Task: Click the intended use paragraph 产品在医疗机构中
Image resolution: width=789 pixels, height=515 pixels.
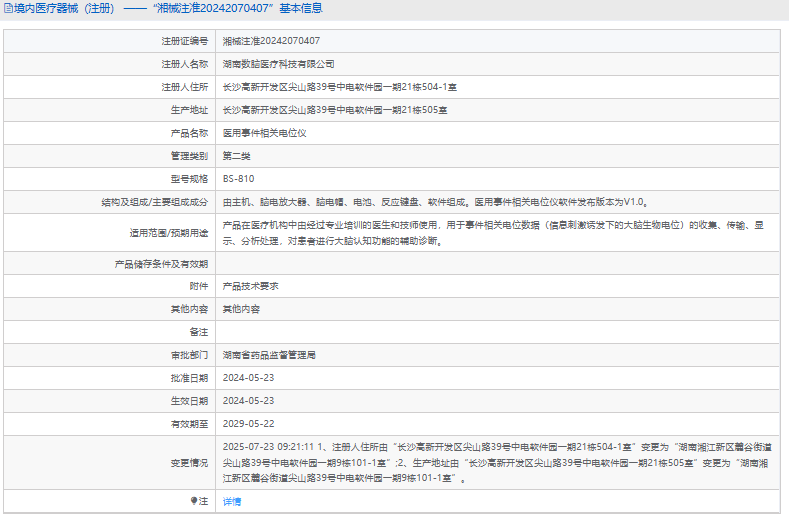Action: 494,233
